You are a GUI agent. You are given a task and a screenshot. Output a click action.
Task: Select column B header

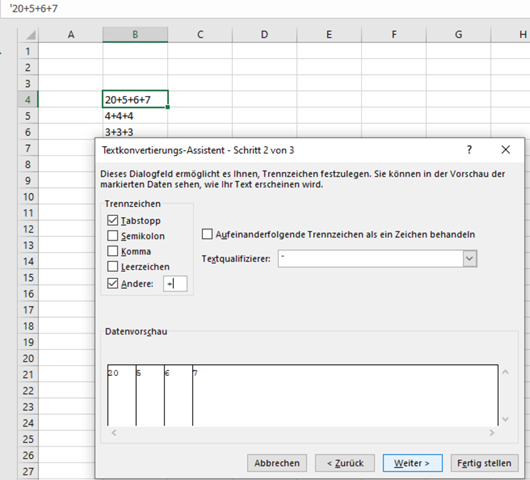tap(135, 34)
